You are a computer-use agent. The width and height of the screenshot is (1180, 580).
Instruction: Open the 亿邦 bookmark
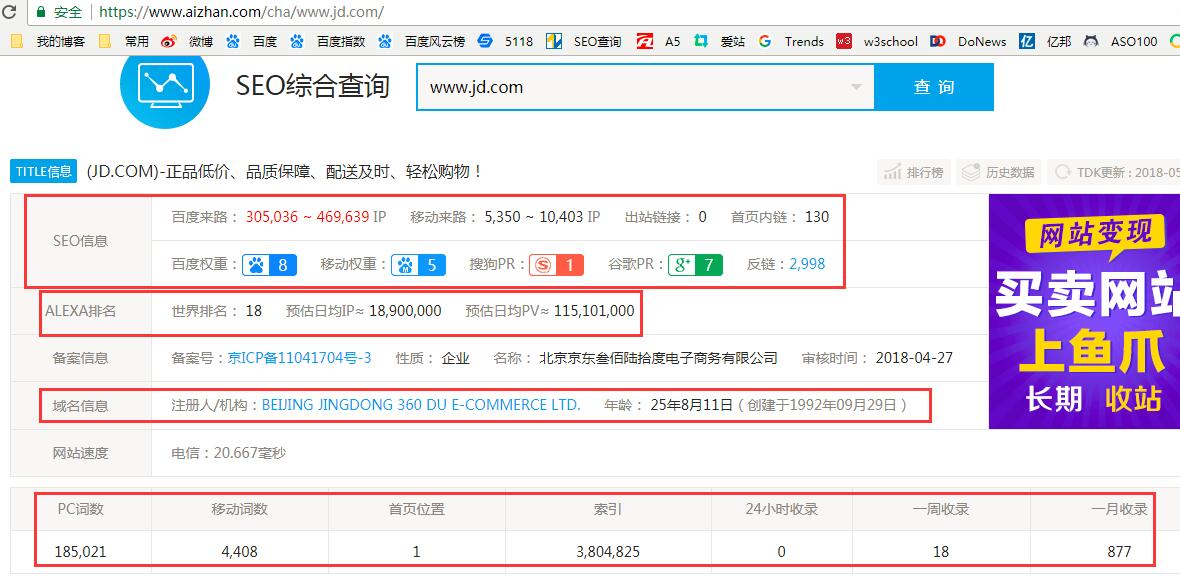[1045, 41]
